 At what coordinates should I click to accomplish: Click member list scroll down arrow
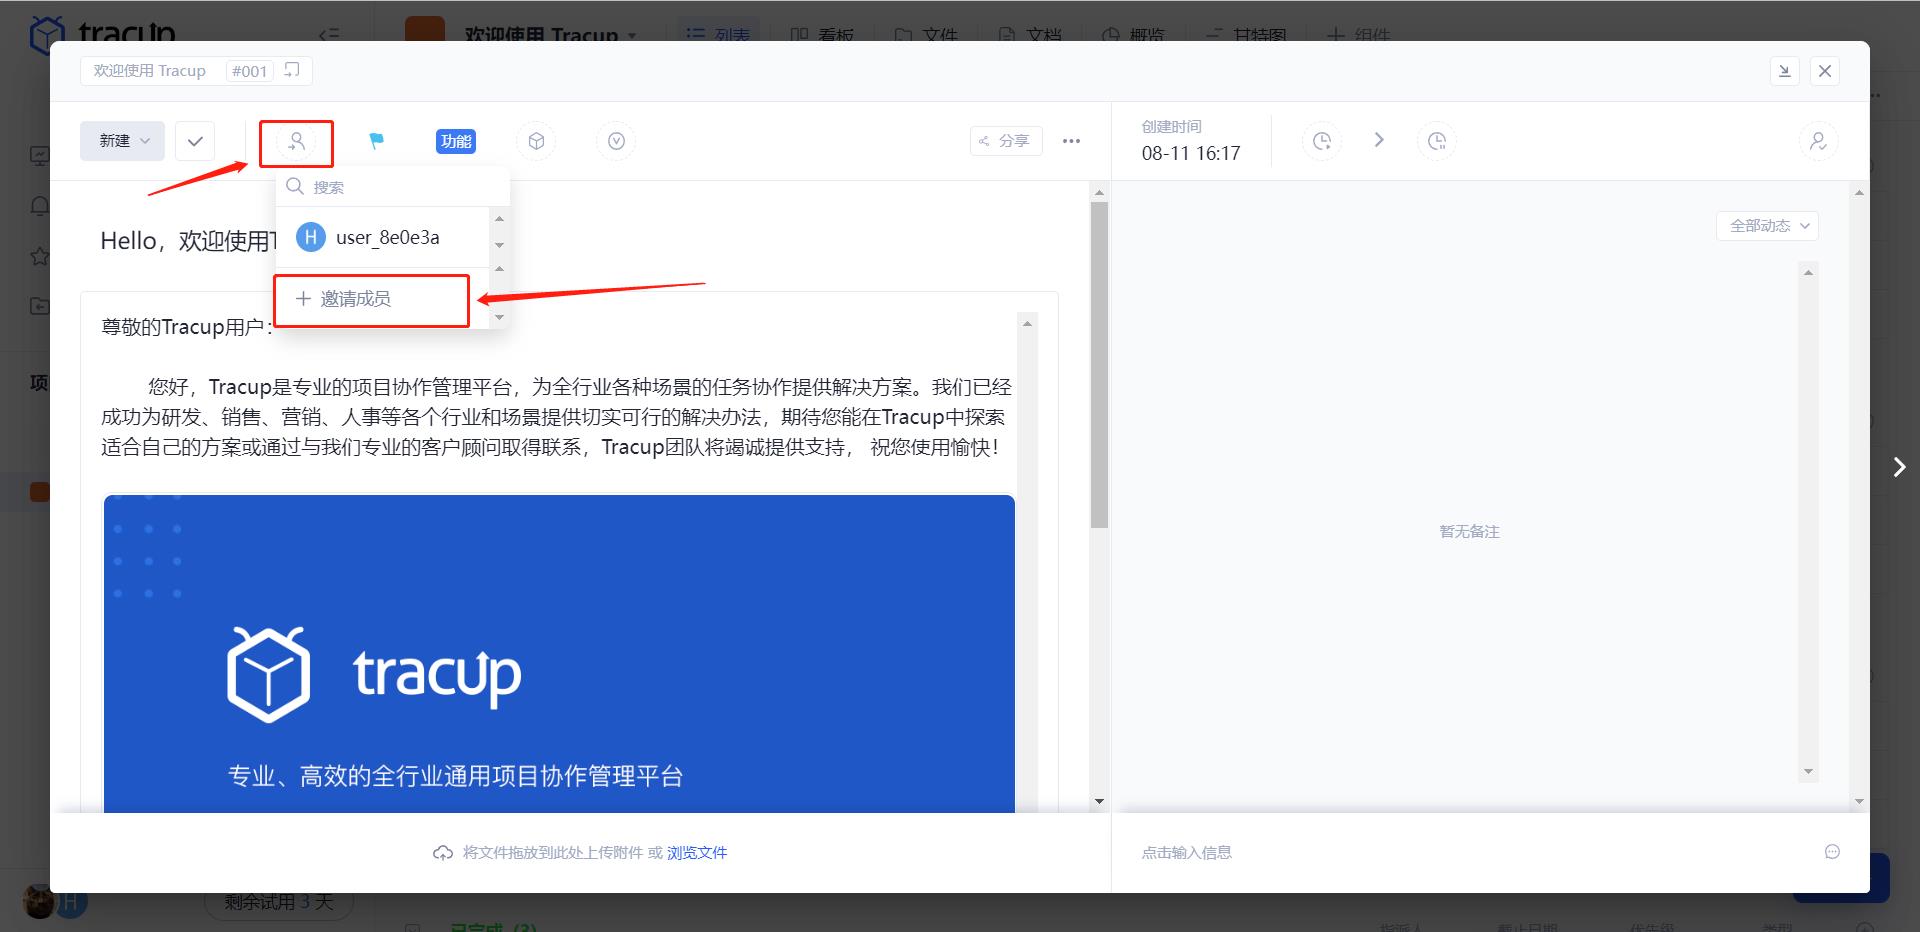tap(499, 245)
